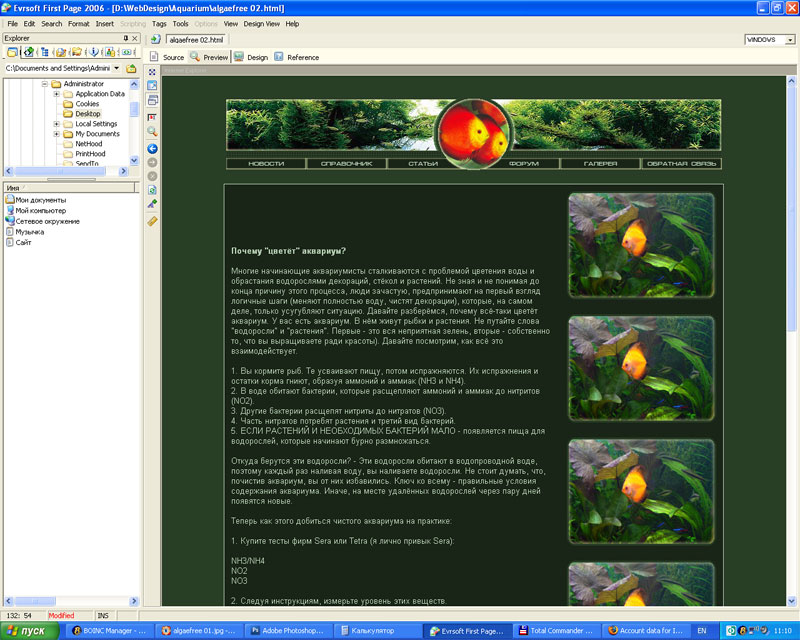
Task: Click the blue tree-structure icon in Explorer toolbar
Action: pyautogui.click(x=45, y=52)
